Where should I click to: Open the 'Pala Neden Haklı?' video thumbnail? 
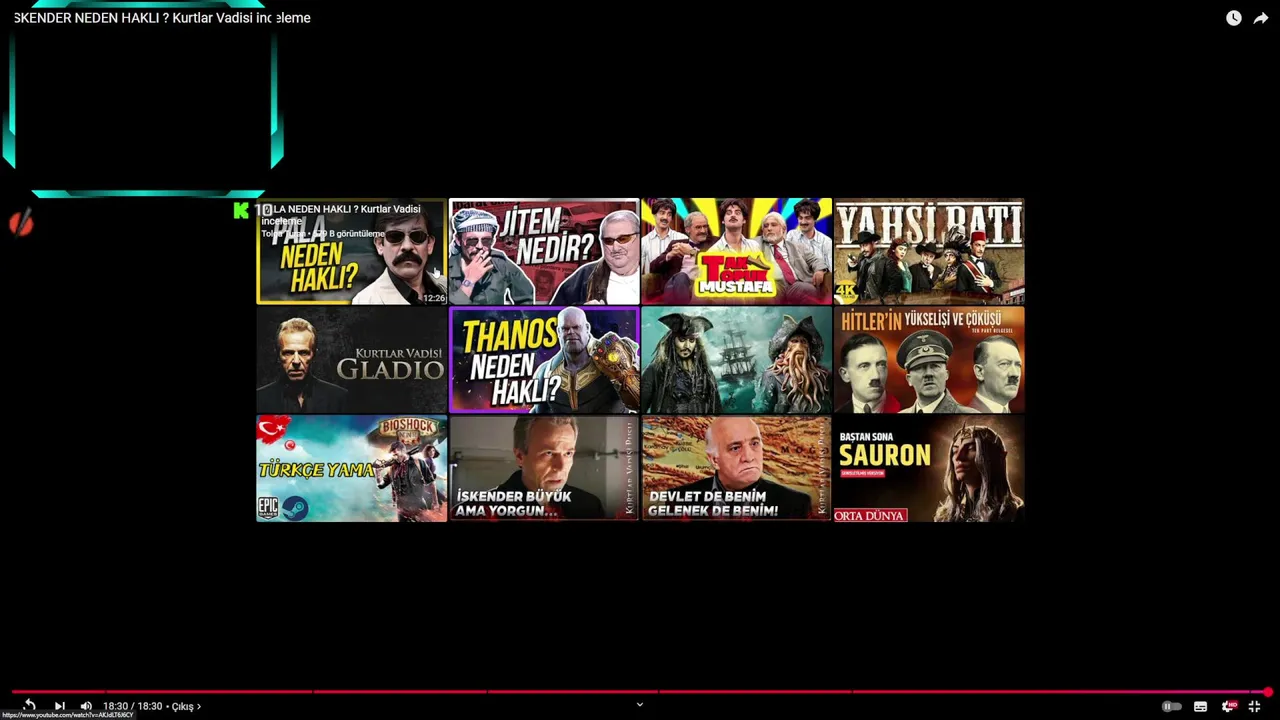(x=351, y=251)
